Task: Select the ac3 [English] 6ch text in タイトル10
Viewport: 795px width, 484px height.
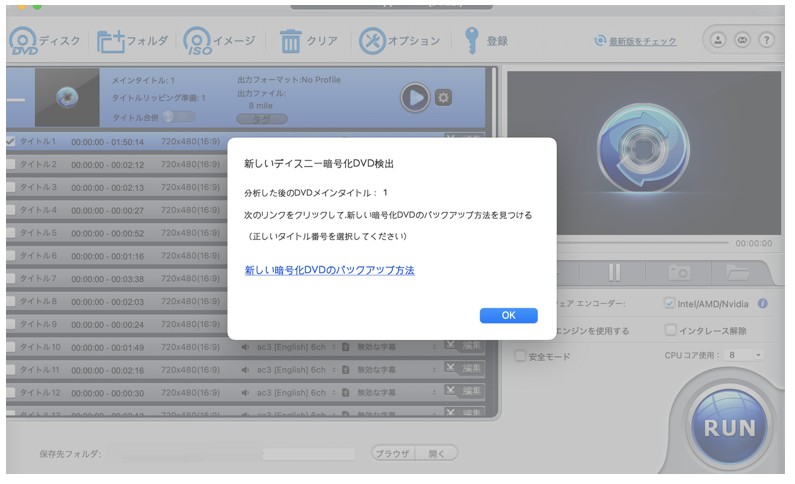Action: 291,347
